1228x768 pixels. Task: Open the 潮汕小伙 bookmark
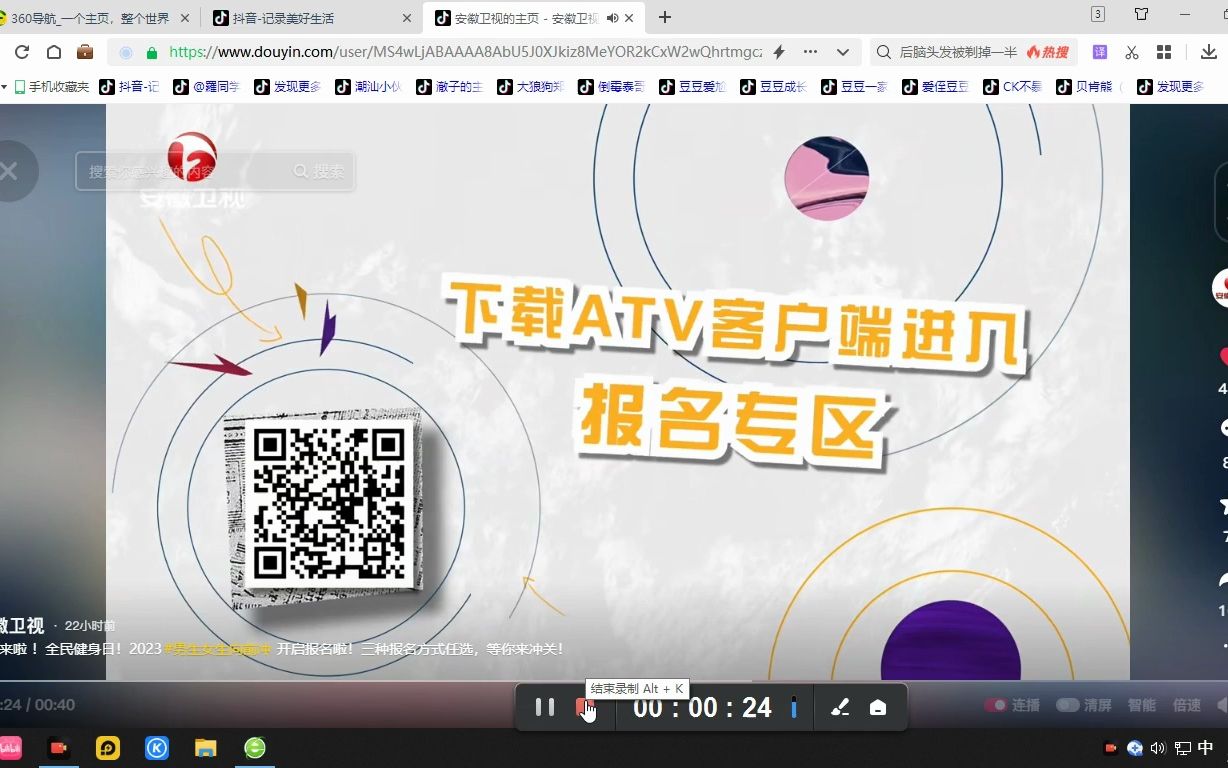click(368, 87)
